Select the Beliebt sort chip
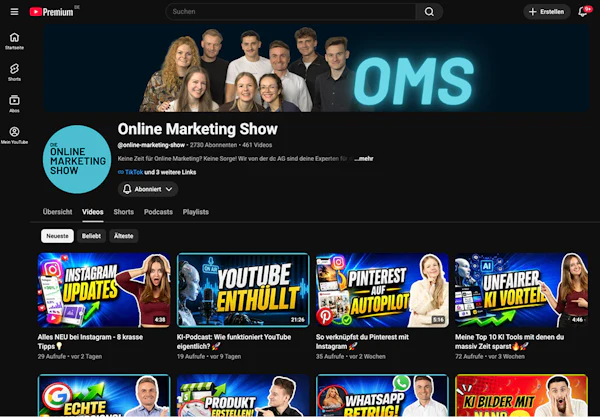The height and width of the screenshot is (417, 600). (x=91, y=236)
